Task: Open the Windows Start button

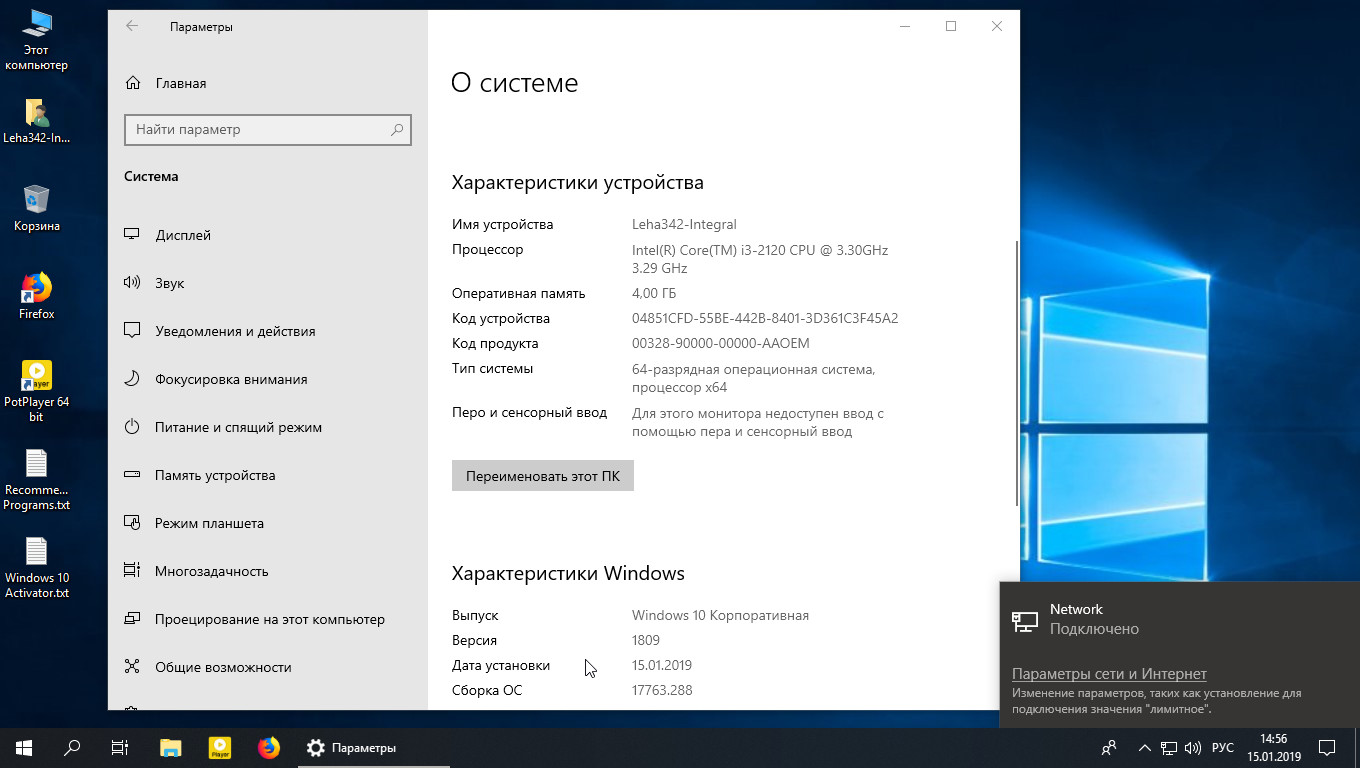Action: pyautogui.click(x=24, y=747)
